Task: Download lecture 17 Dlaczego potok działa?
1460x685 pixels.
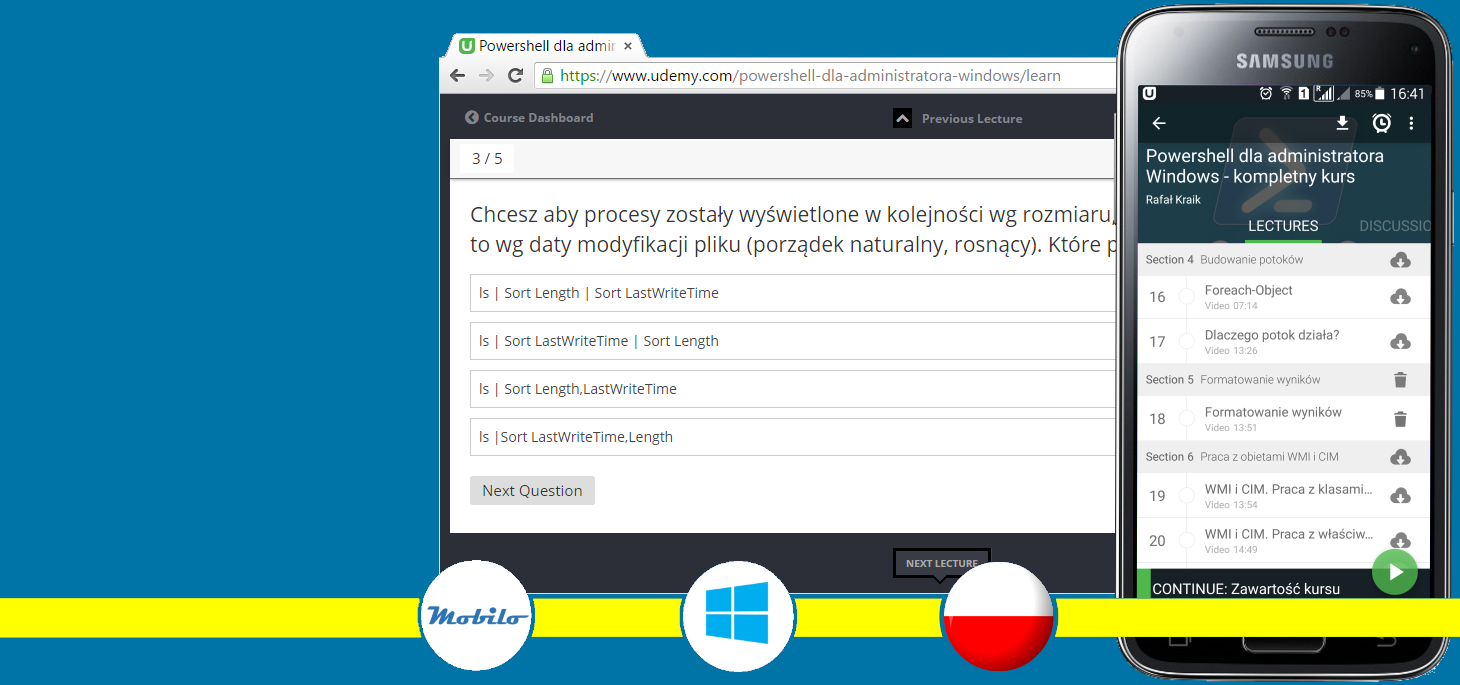Action: pos(1400,341)
